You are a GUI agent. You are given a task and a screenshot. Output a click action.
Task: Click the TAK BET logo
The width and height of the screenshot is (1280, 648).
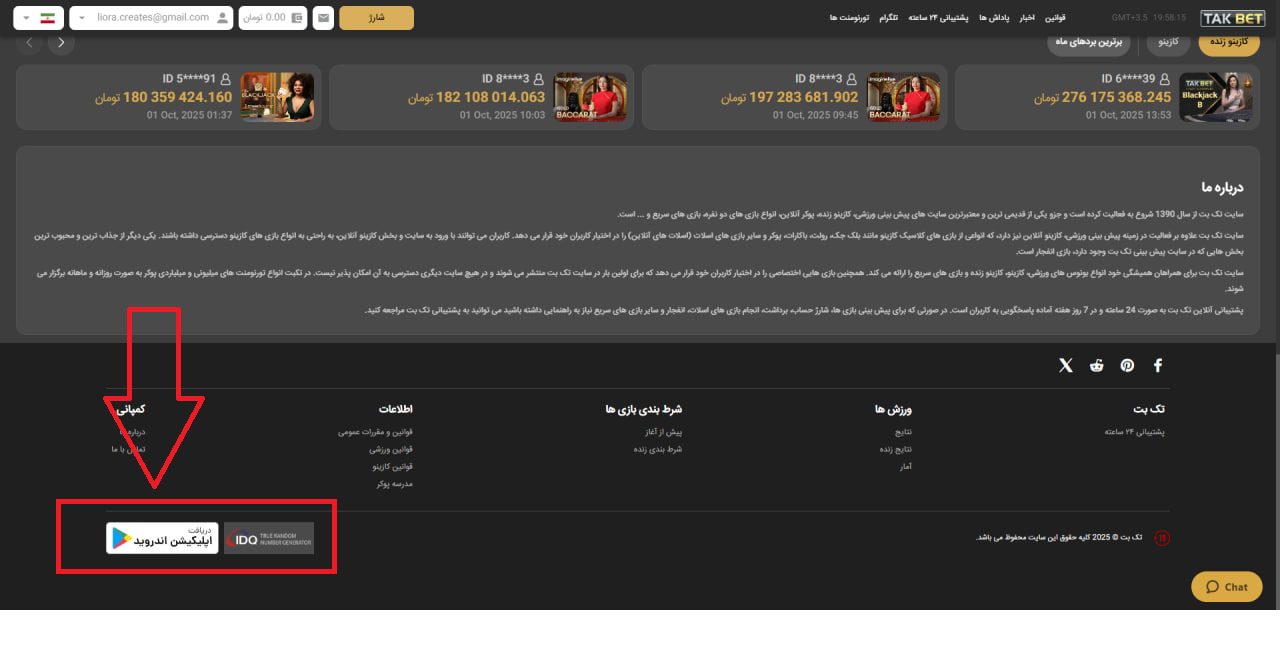(x=1232, y=18)
